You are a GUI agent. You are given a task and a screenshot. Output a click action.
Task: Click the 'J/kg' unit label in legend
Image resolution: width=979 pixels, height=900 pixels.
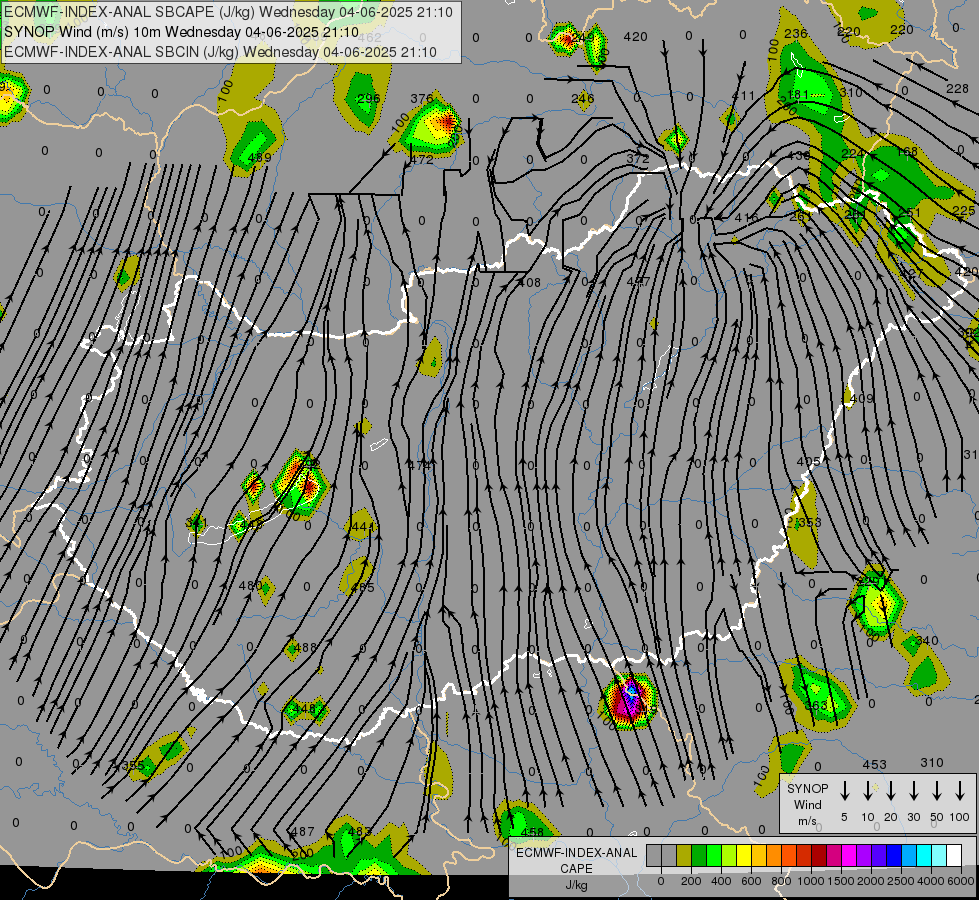click(x=576, y=885)
